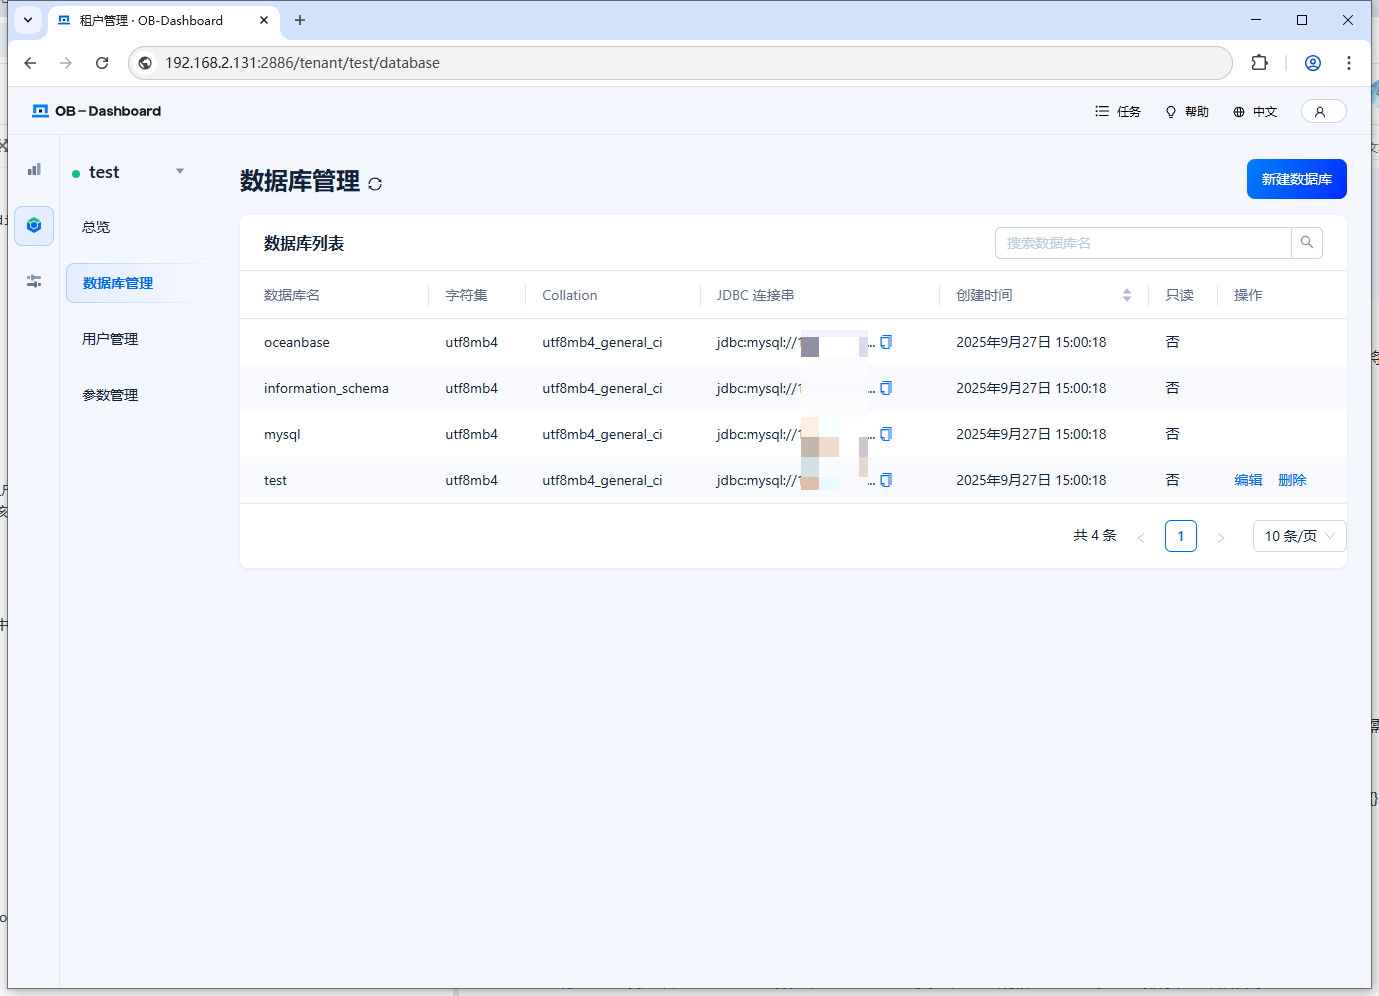This screenshot has width=1379, height=996.
Task: Reload the browser page
Action: [x=102, y=63]
